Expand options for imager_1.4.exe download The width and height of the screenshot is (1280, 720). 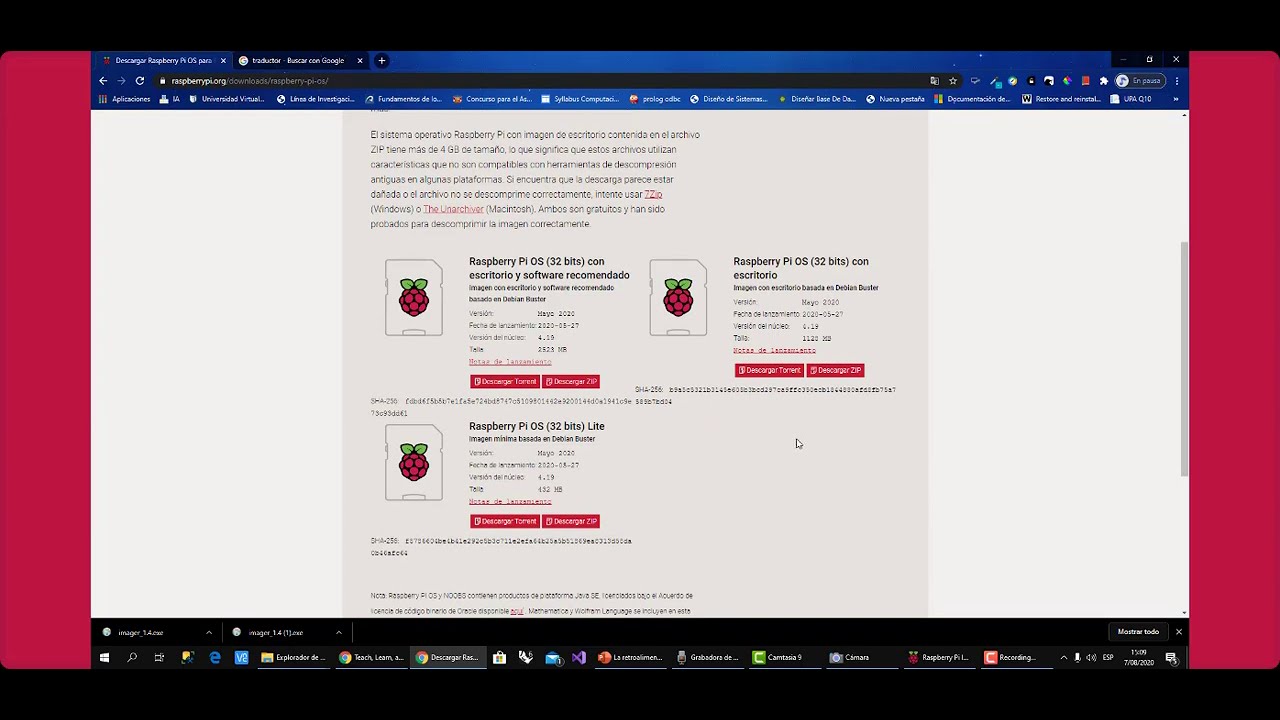point(208,632)
